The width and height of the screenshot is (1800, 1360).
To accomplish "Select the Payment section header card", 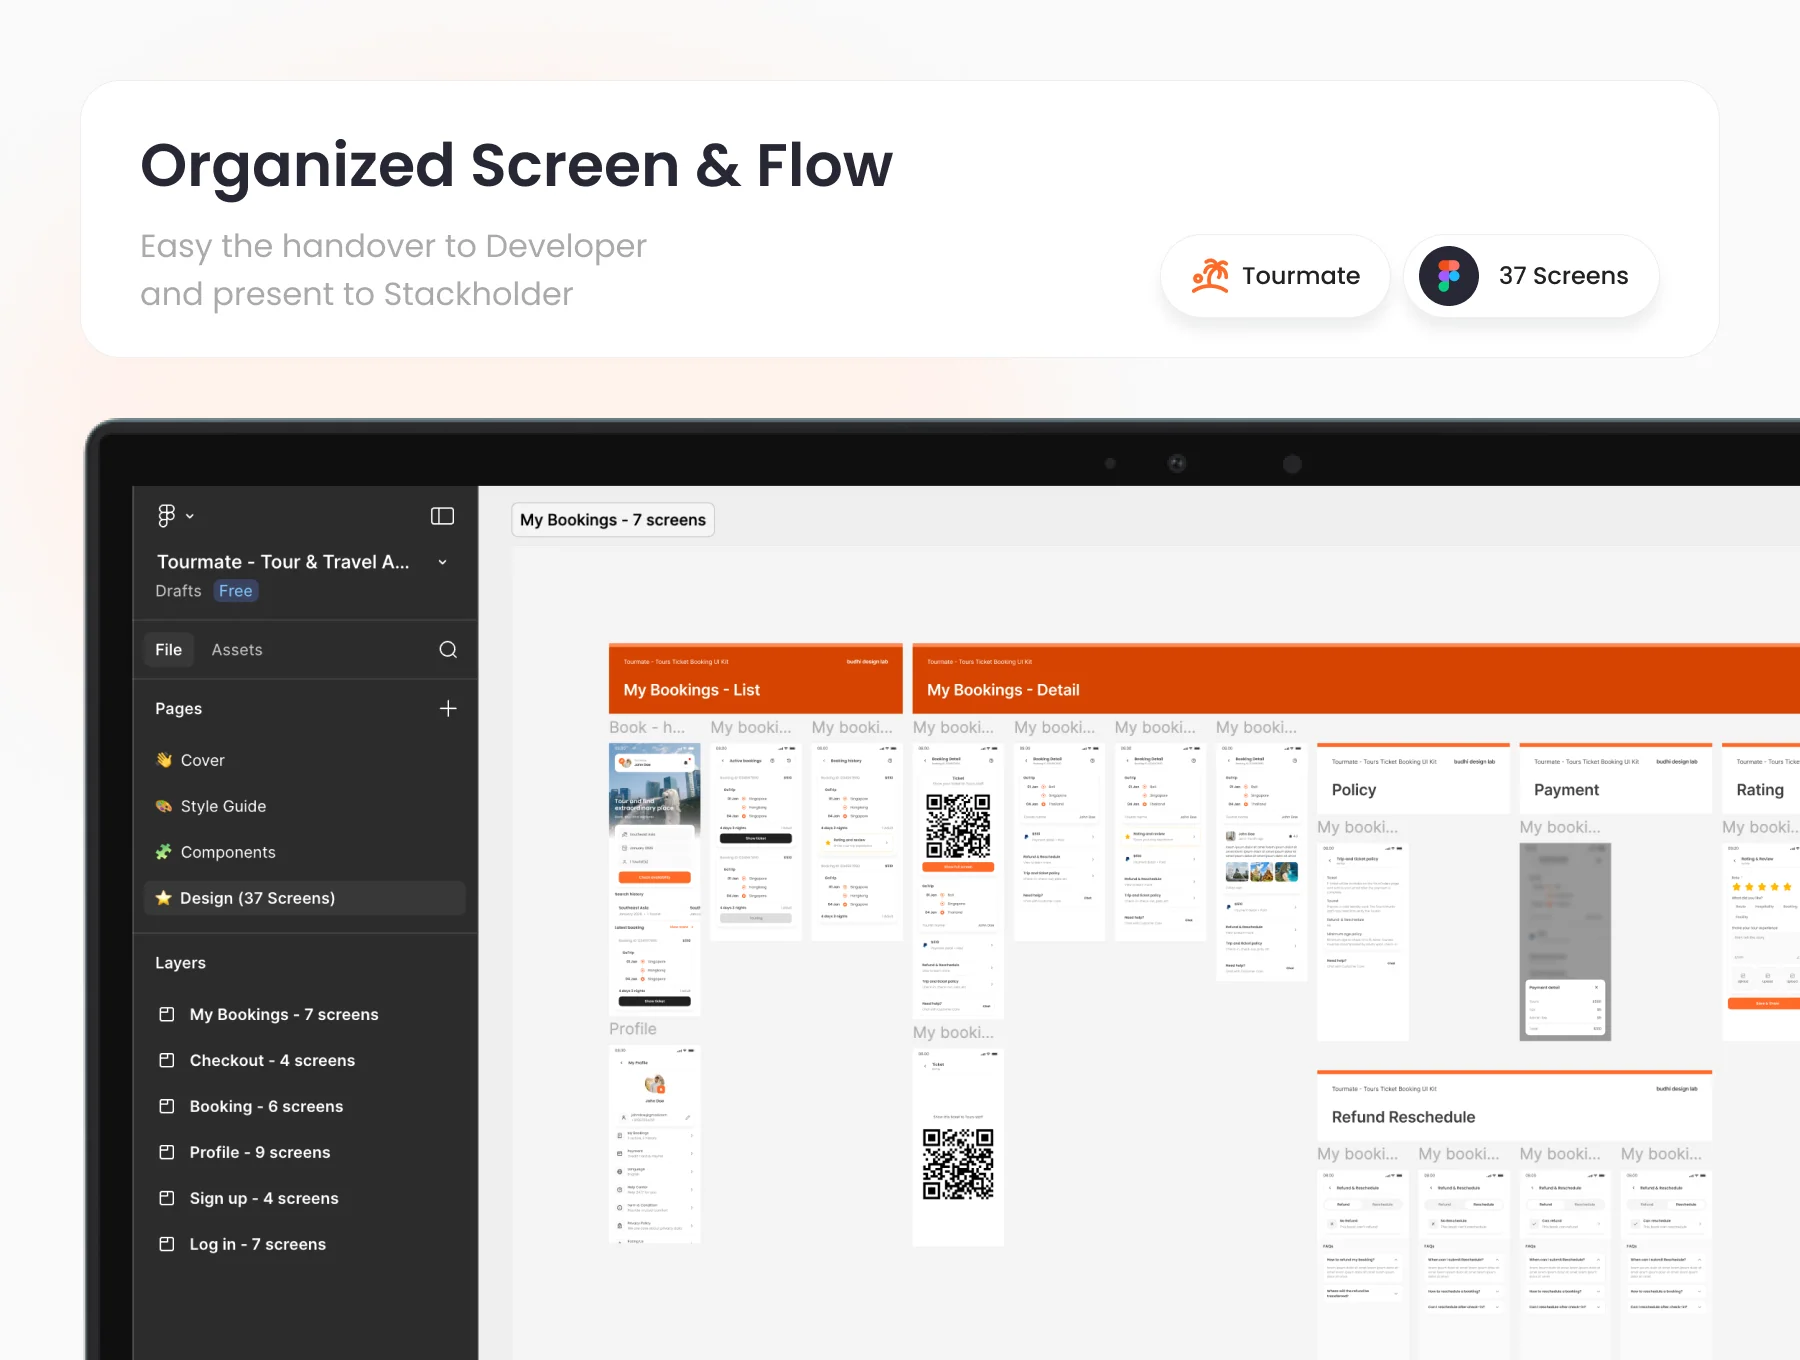I will click(x=1616, y=778).
